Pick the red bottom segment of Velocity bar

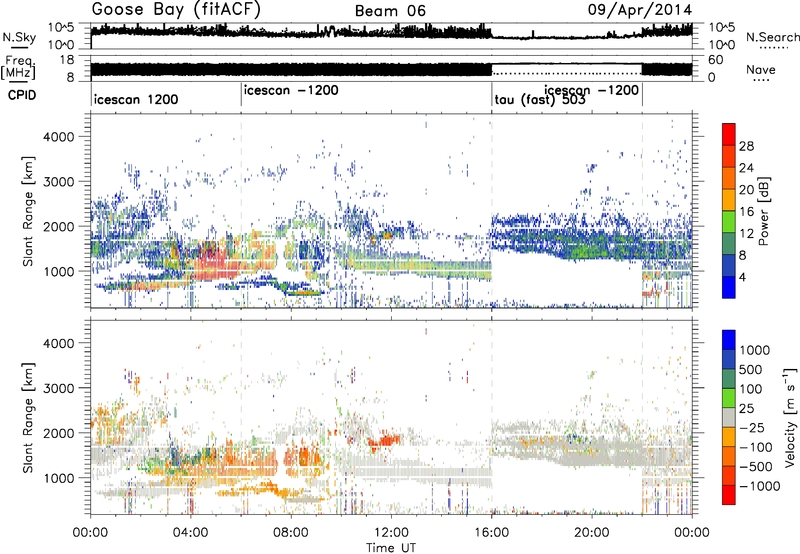coord(729,494)
